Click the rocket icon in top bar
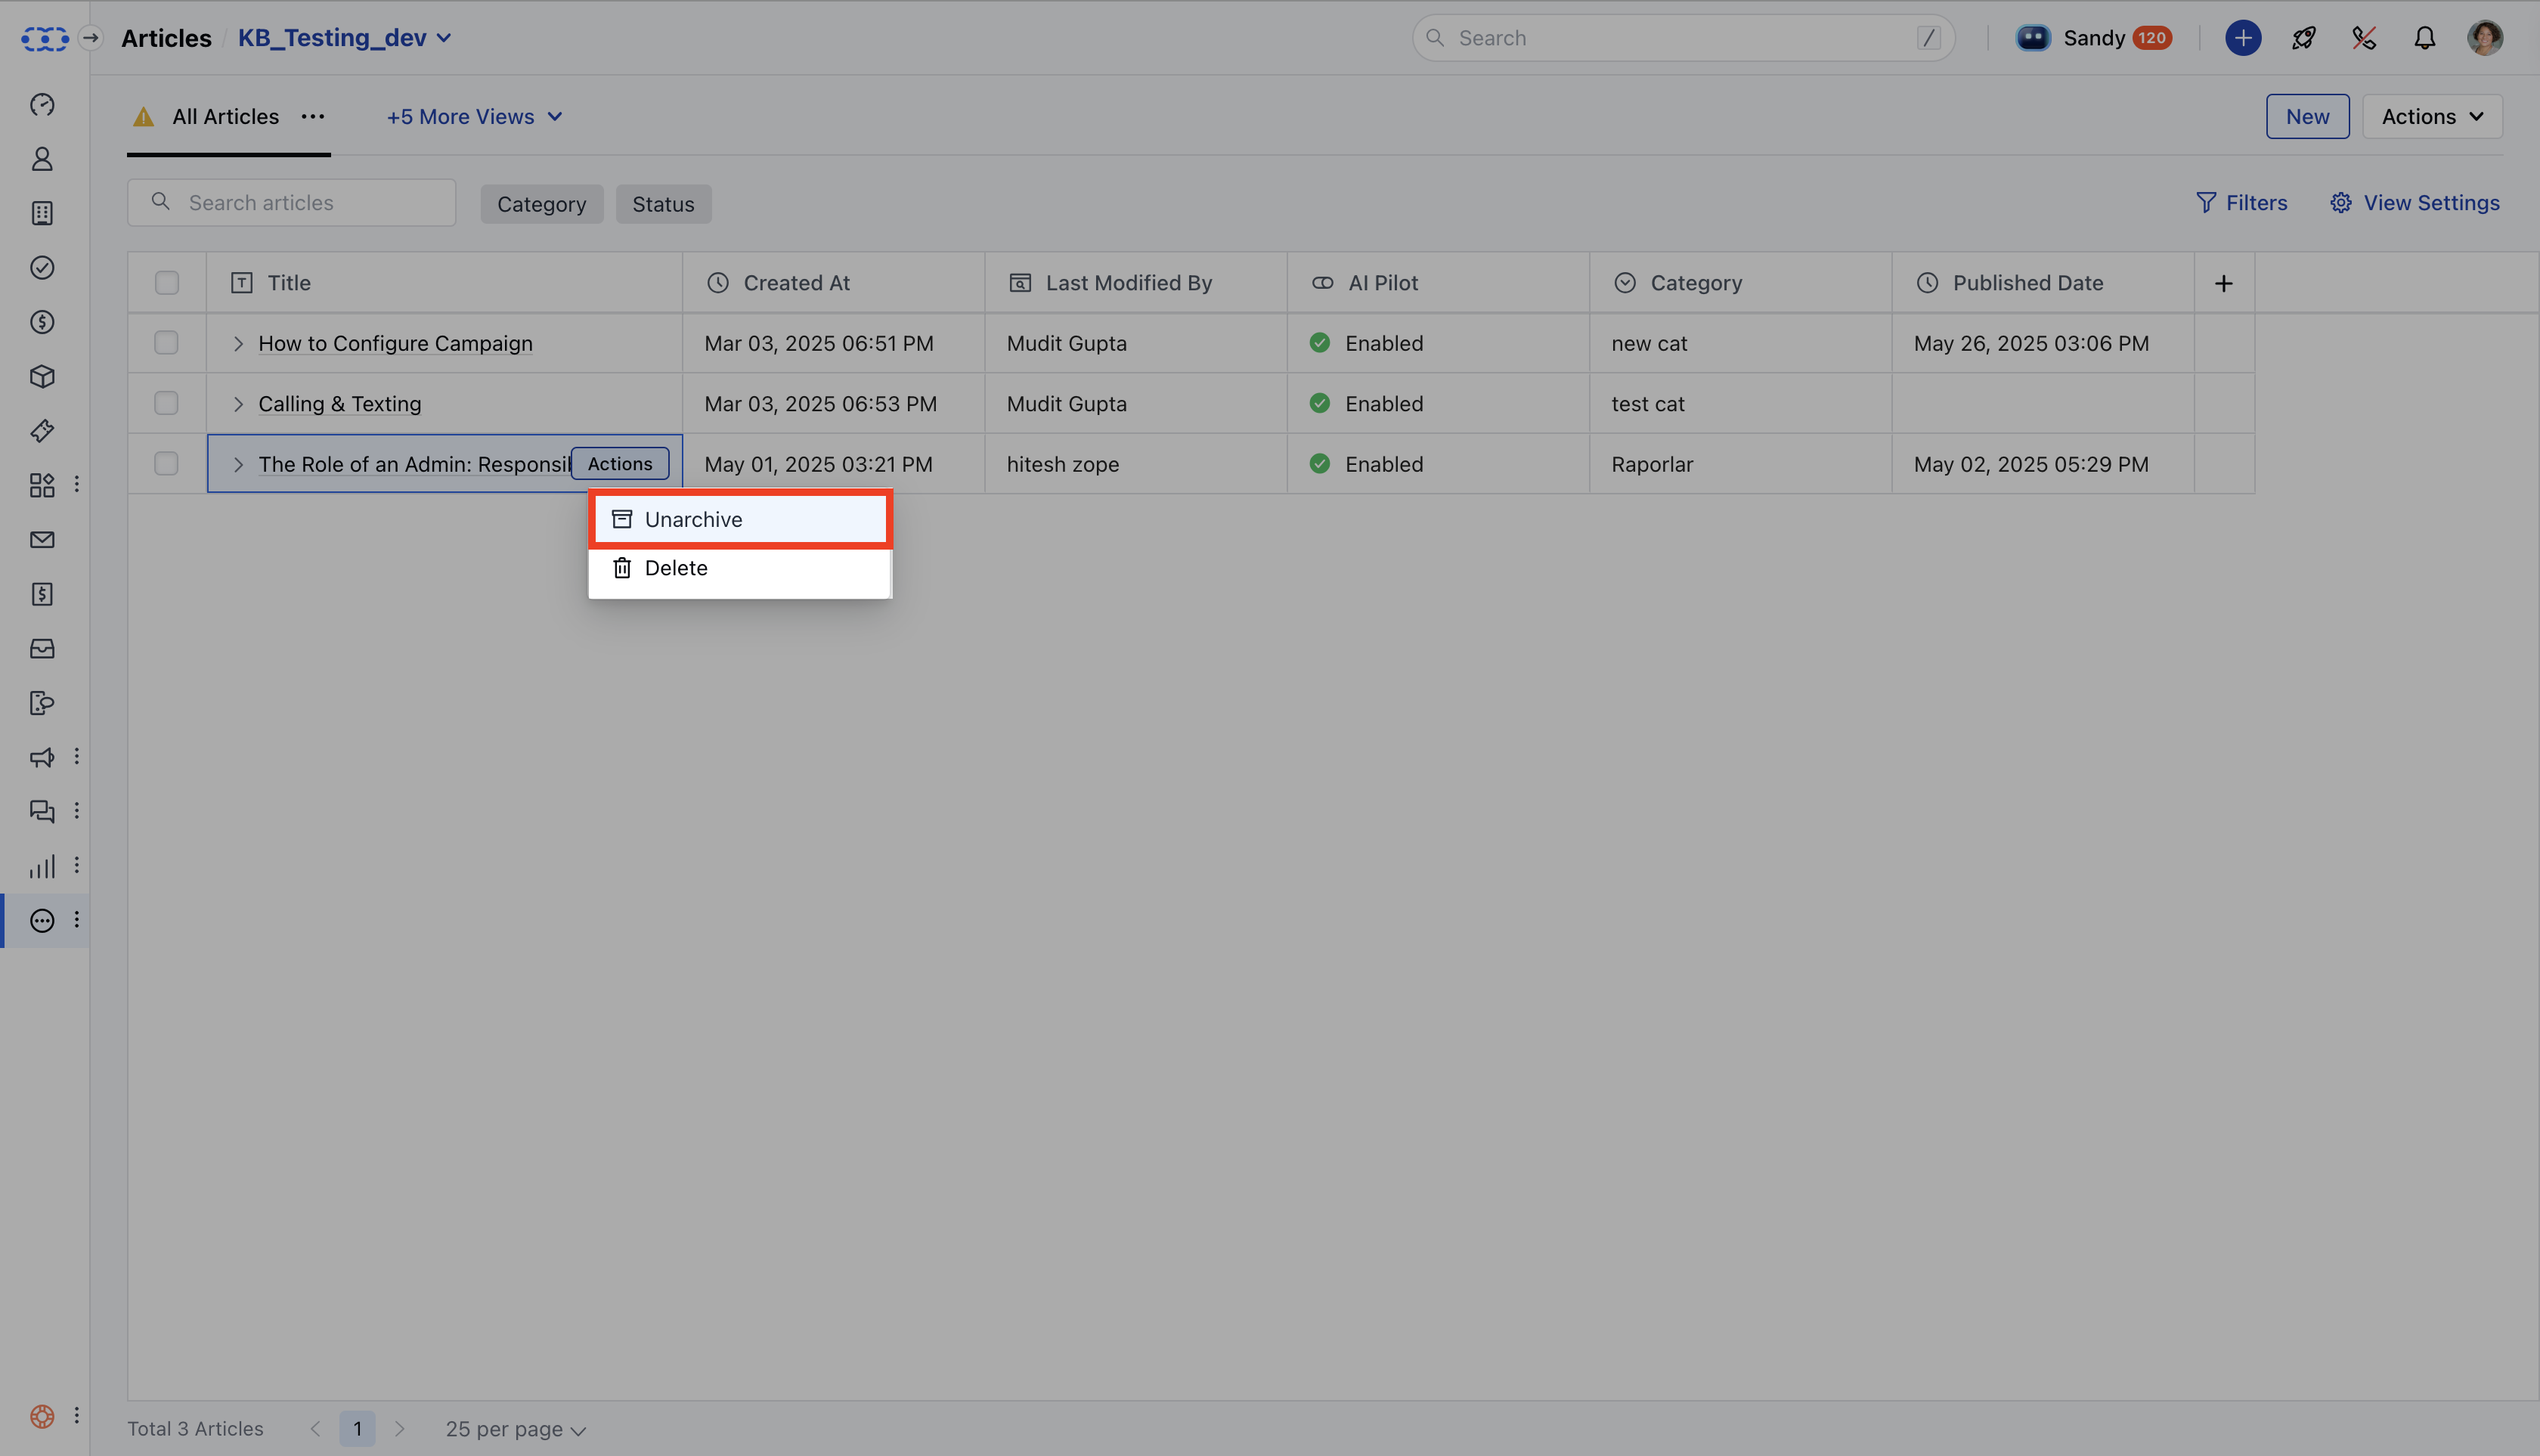 (x=2303, y=38)
